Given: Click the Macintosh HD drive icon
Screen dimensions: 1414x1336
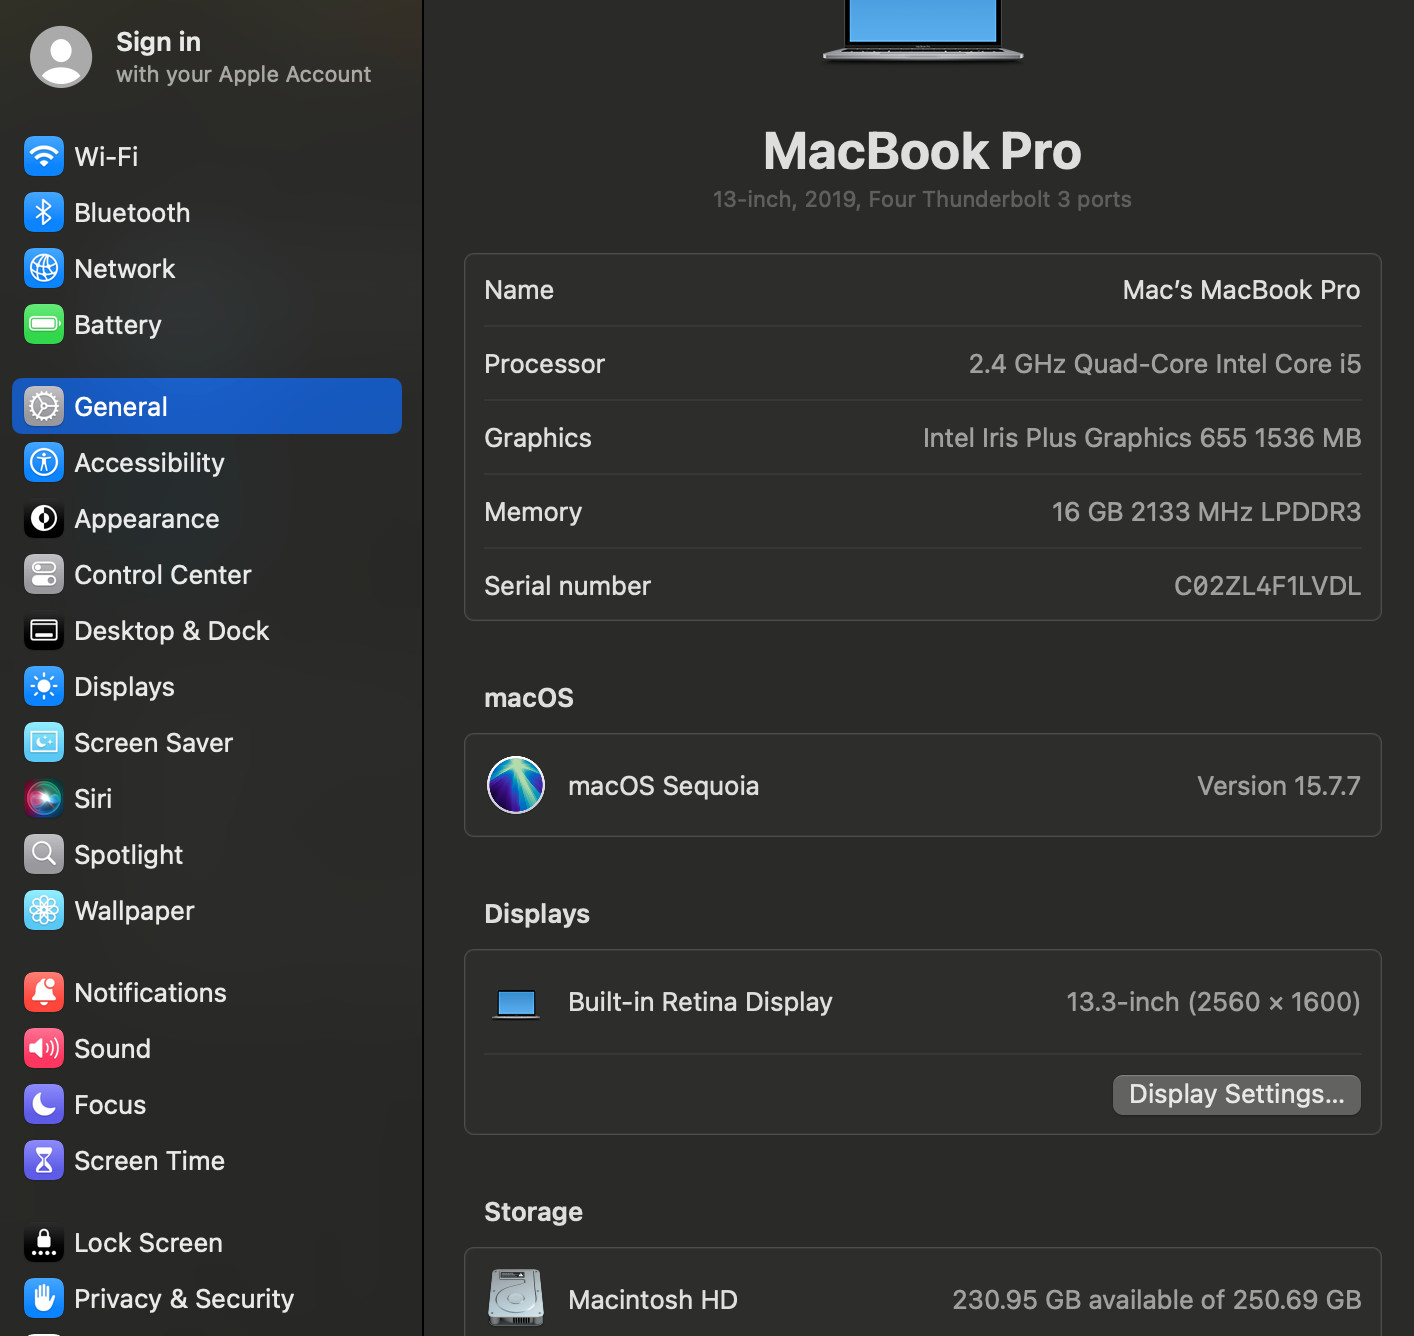Looking at the screenshot, I should (516, 1297).
